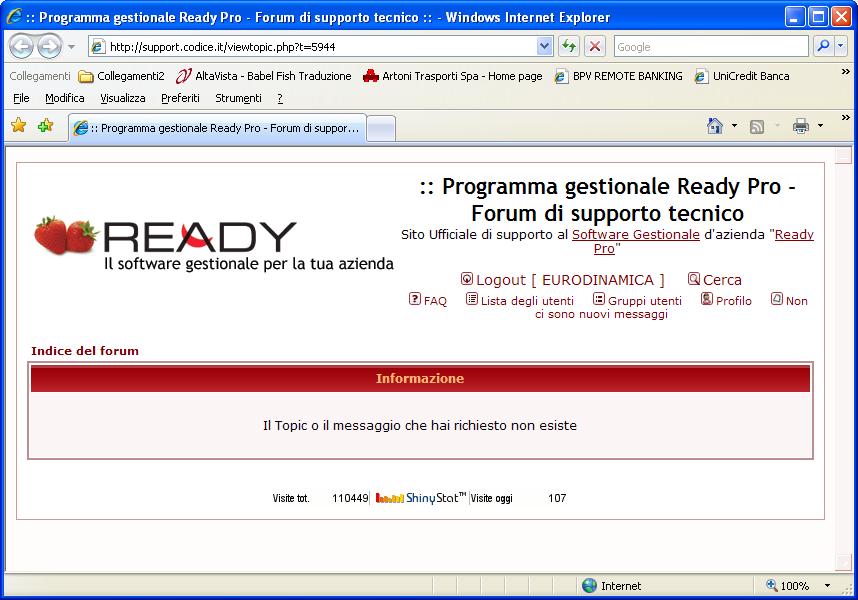Click Logout [ EURODINAMICA ] link
Image resolution: width=858 pixels, height=600 pixels.
pos(570,280)
